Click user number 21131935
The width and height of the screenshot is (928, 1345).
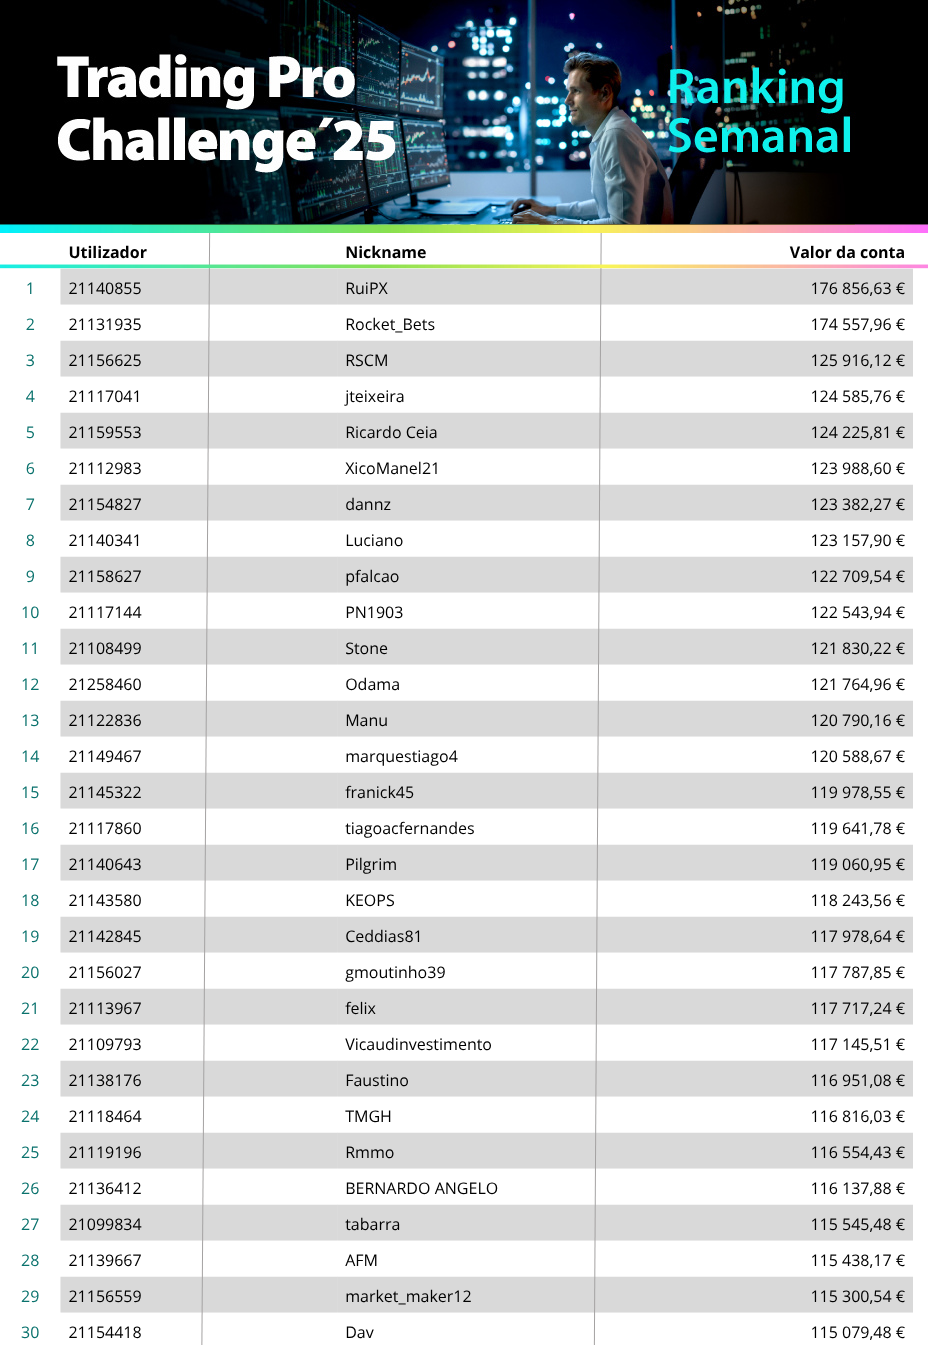click(105, 324)
